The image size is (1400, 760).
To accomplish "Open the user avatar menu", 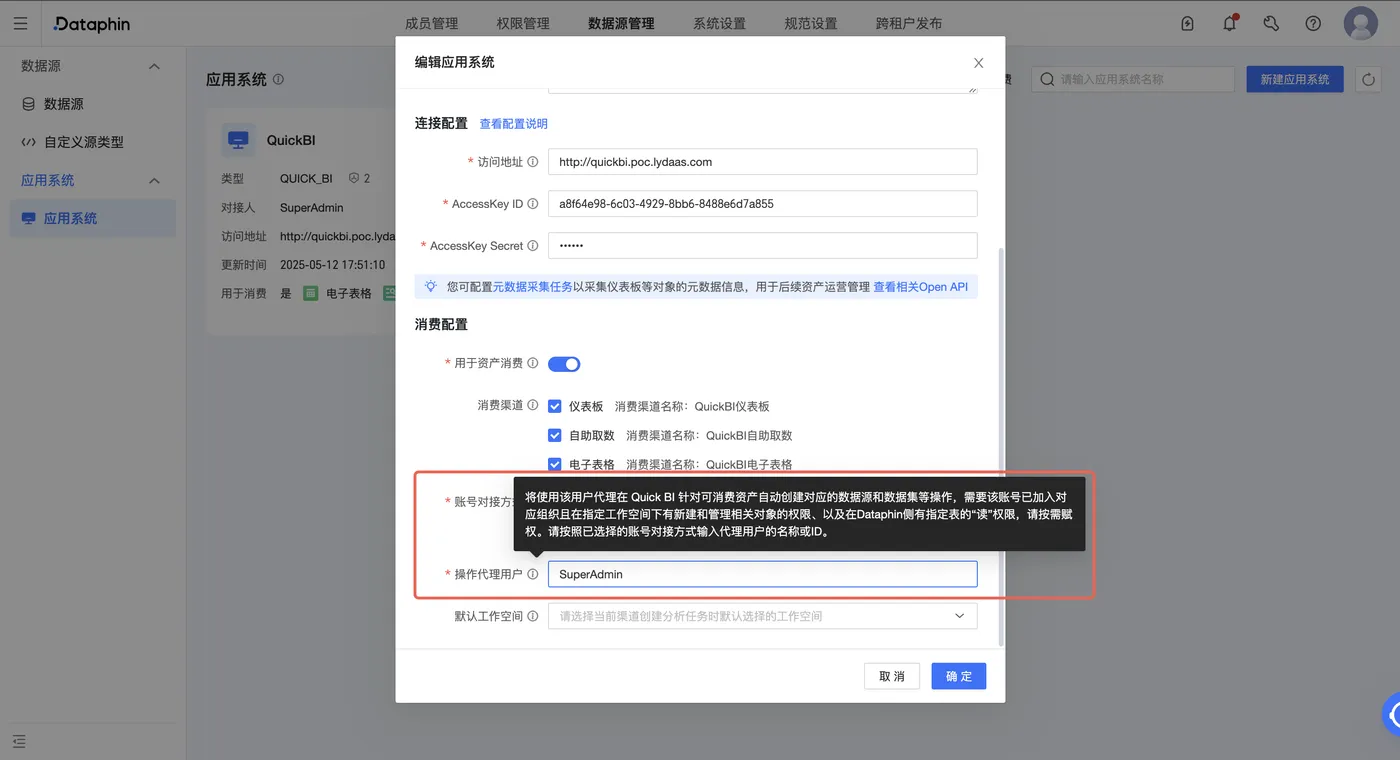I will 1361,23.
